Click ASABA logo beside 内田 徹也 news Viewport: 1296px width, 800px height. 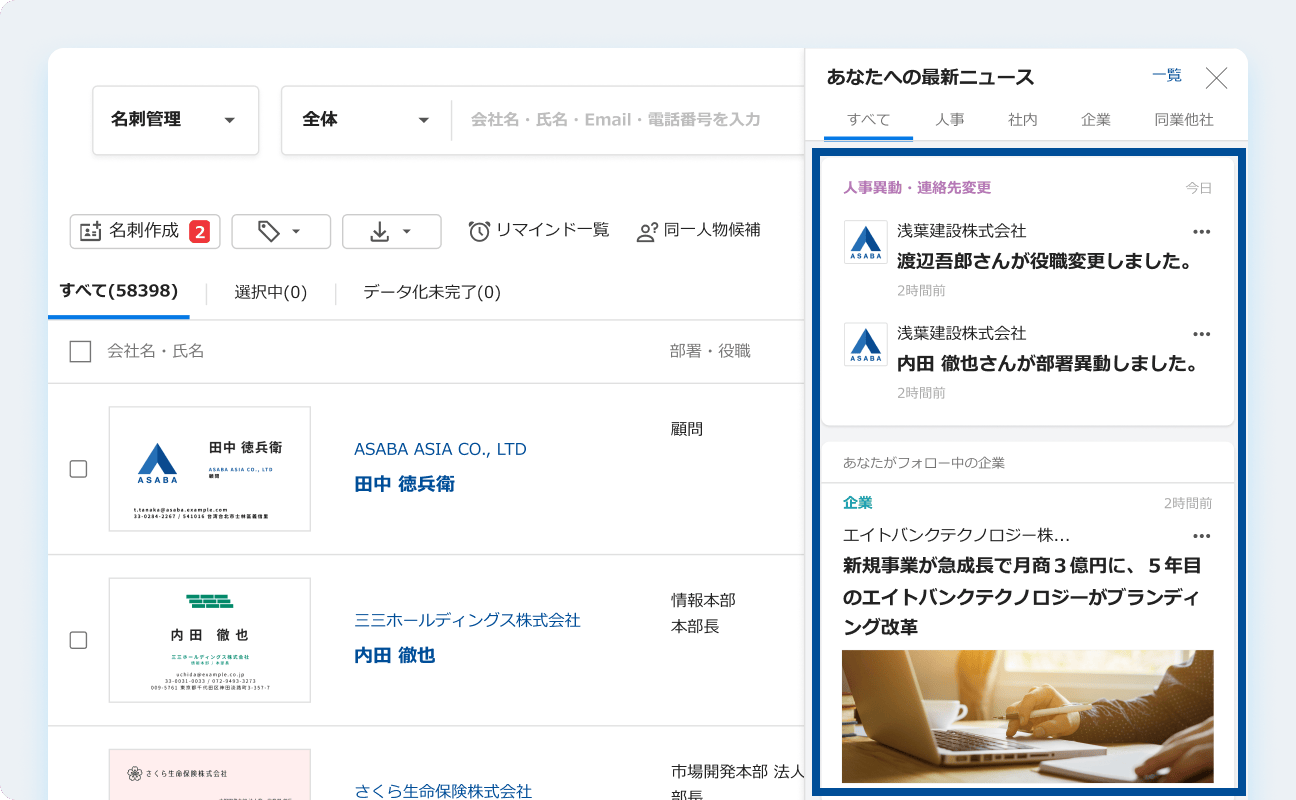click(865, 344)
